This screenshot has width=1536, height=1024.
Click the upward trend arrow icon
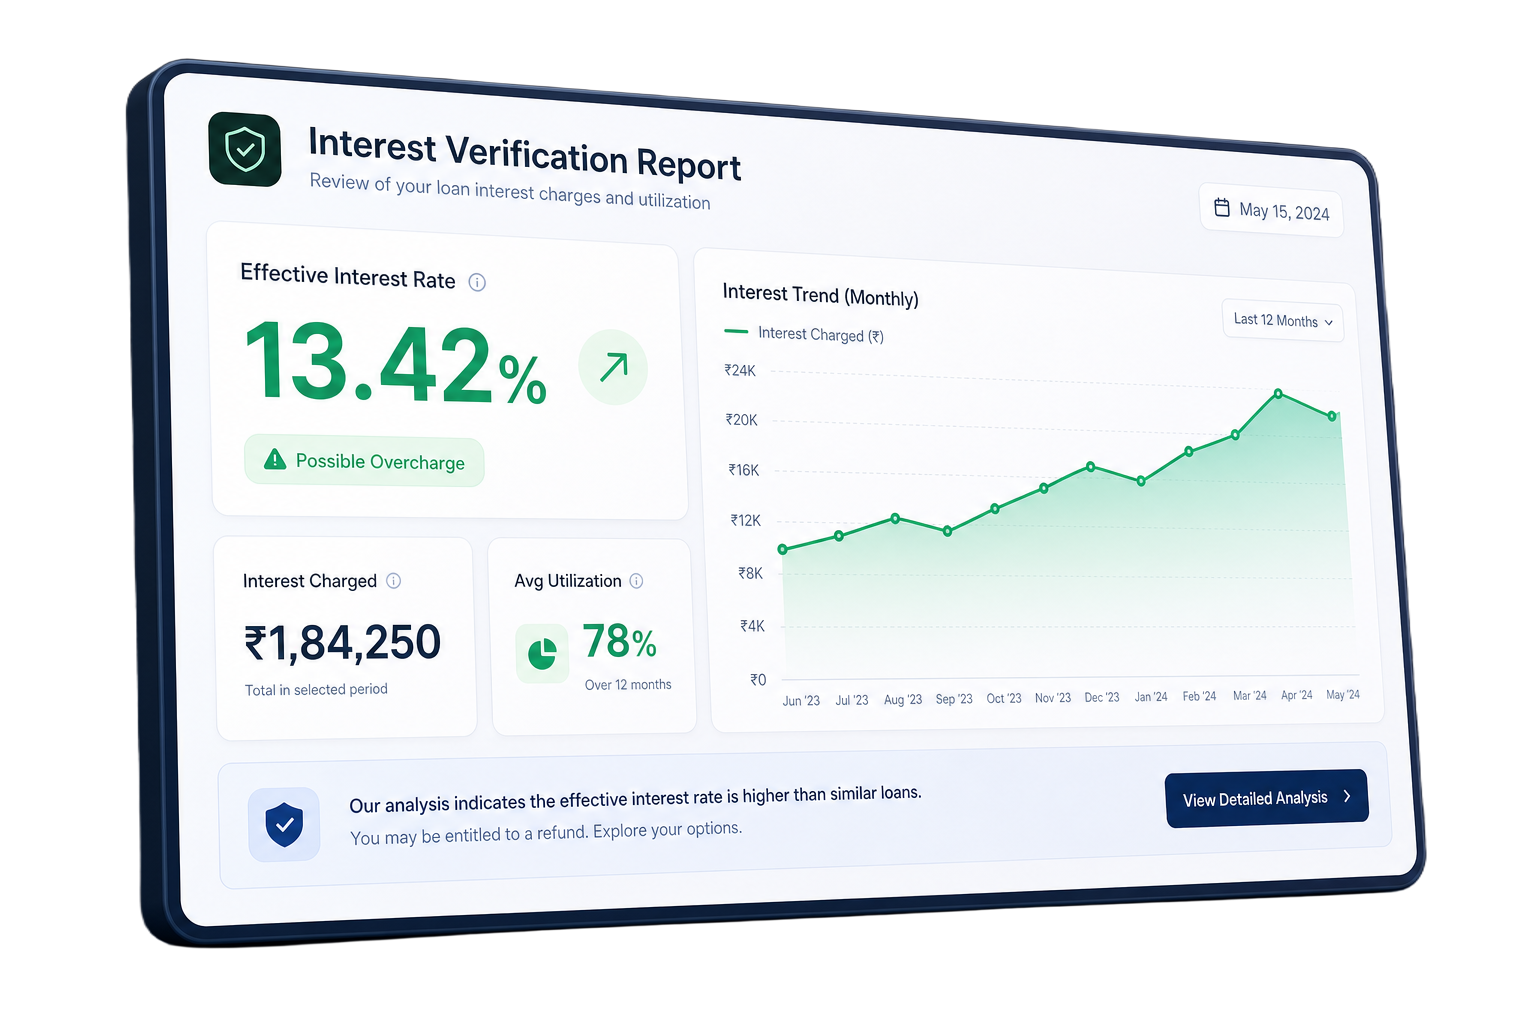(613, 367)
